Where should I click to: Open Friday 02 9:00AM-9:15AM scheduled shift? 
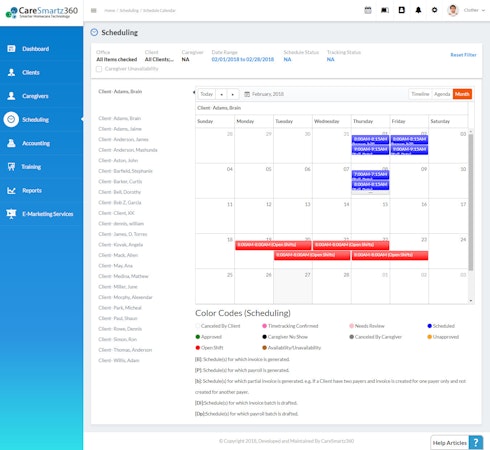(409, 150)
